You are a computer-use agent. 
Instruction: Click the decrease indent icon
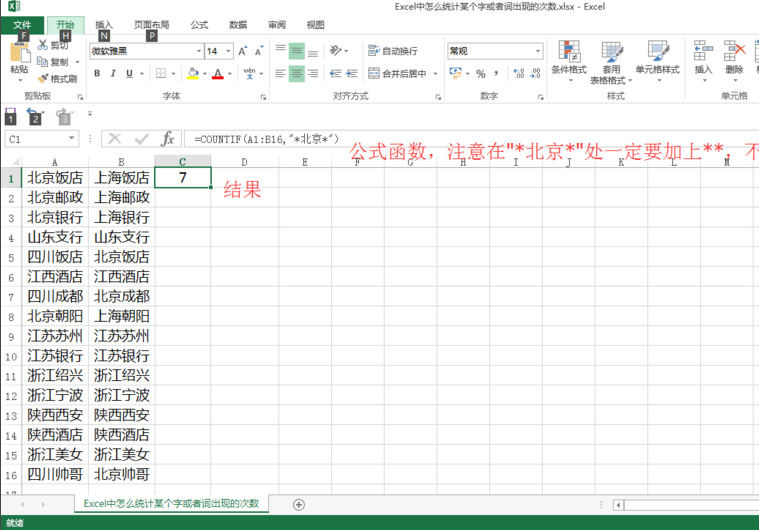tap(335, 74)
